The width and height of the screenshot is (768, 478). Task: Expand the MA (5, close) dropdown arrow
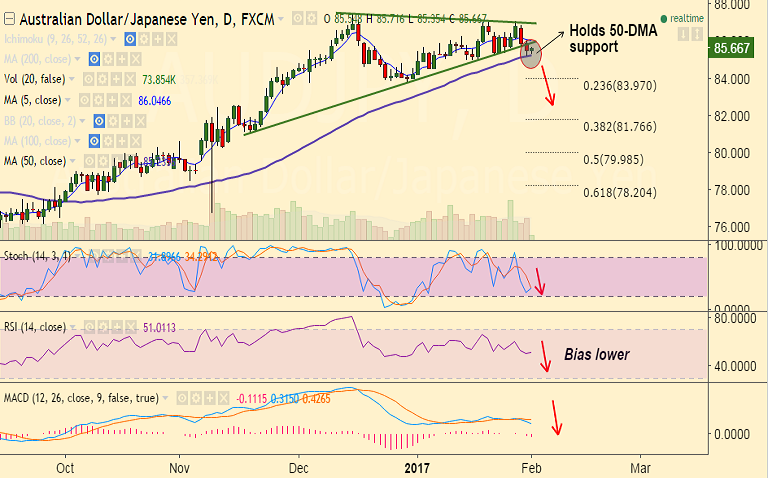[68, 100]
